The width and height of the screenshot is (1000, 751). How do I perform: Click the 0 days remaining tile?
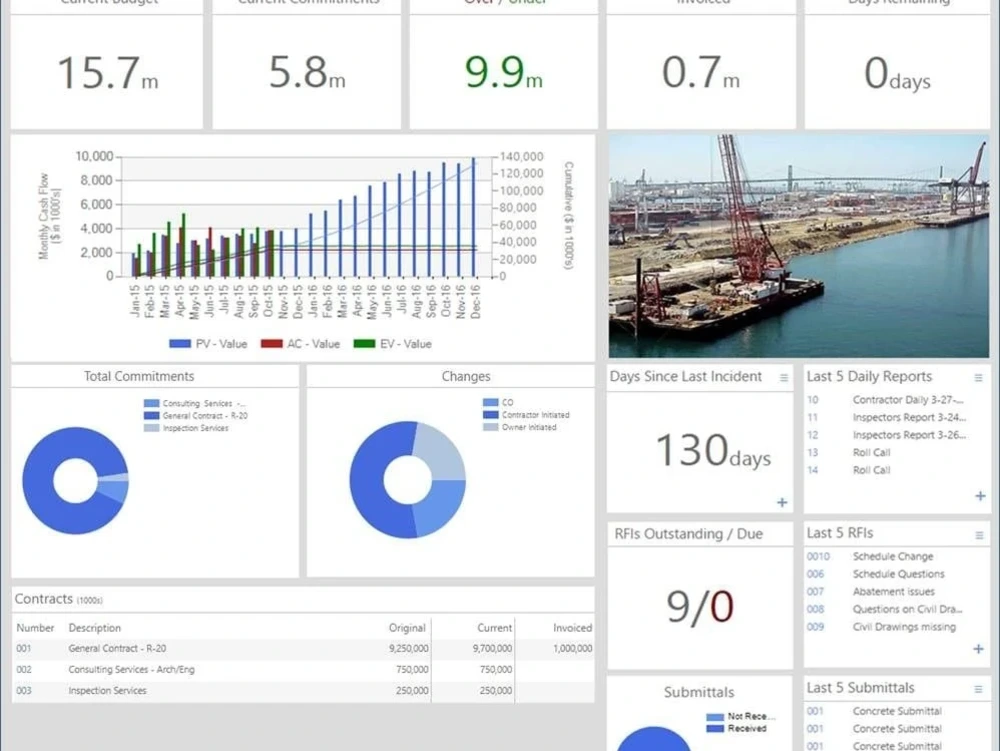897,73
